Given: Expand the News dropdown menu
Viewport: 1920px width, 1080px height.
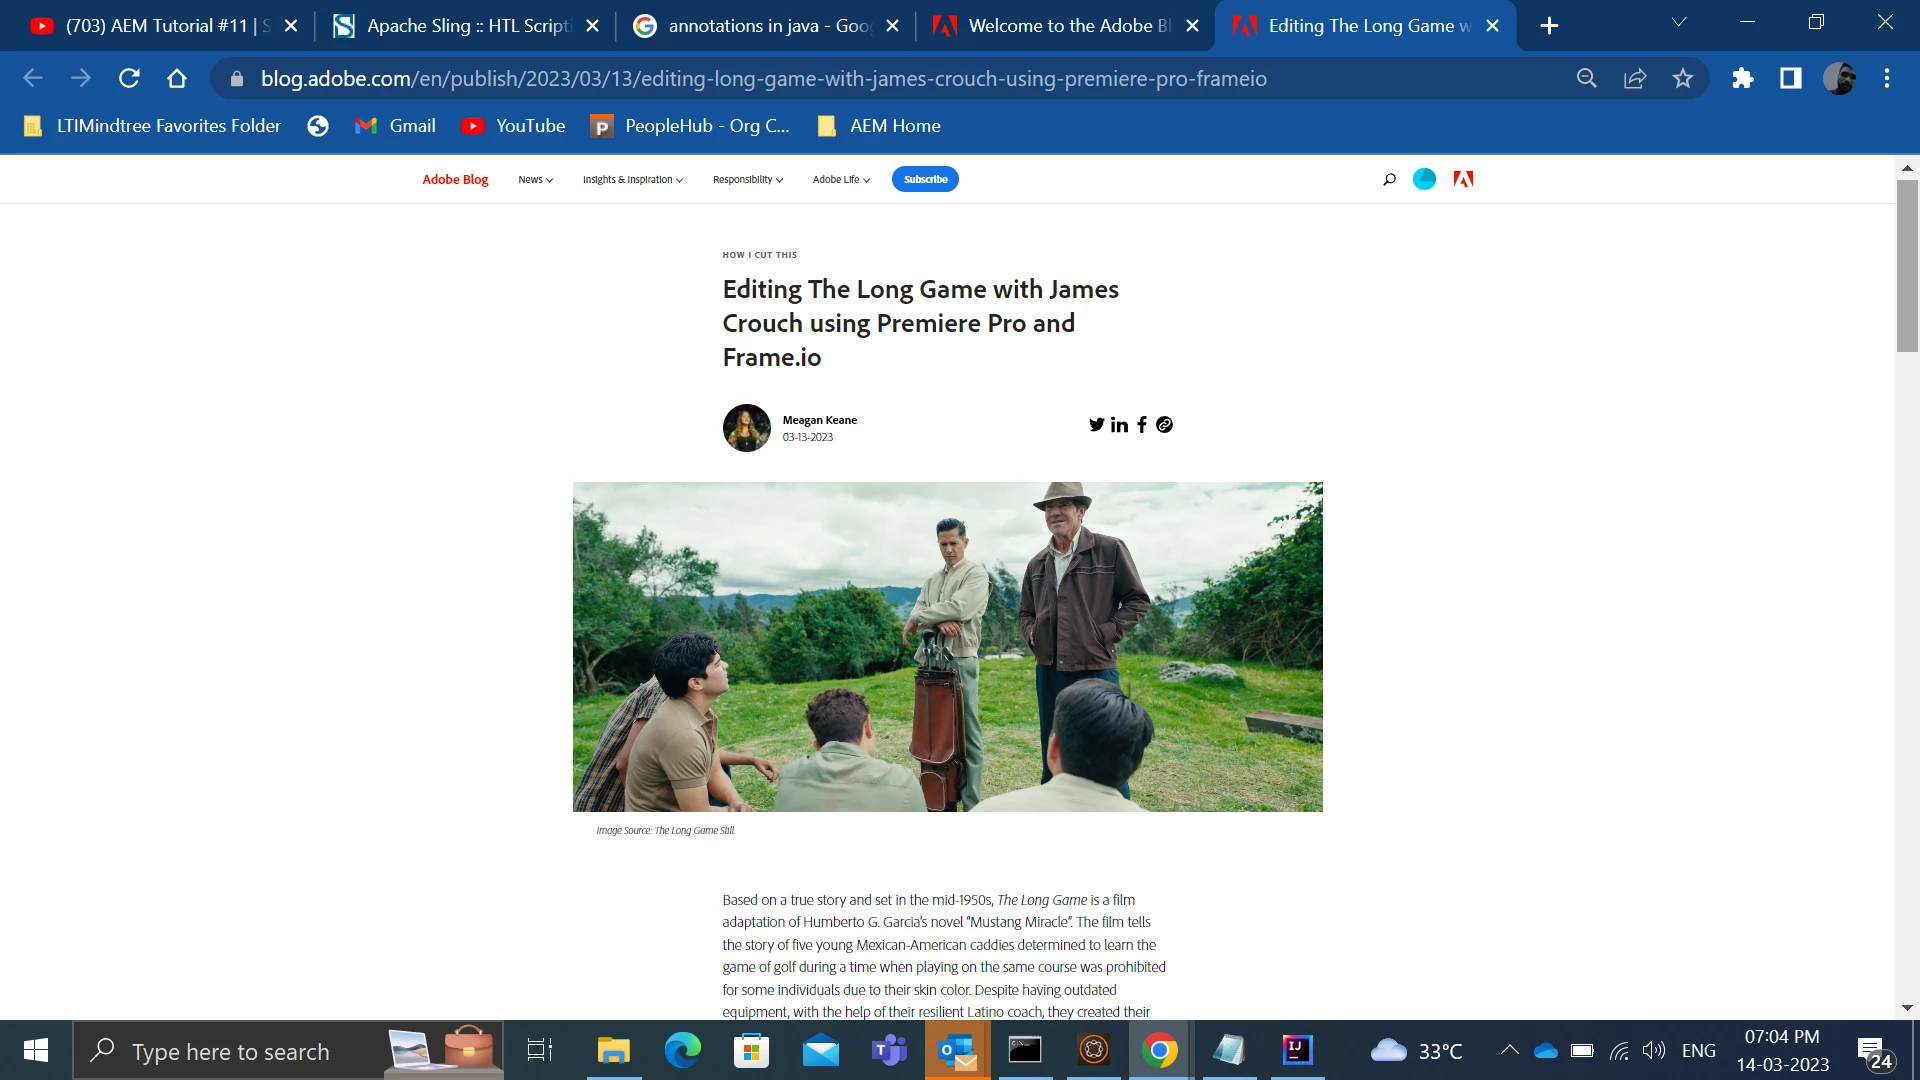Looking at the screenshot, I should coord(535,180).
